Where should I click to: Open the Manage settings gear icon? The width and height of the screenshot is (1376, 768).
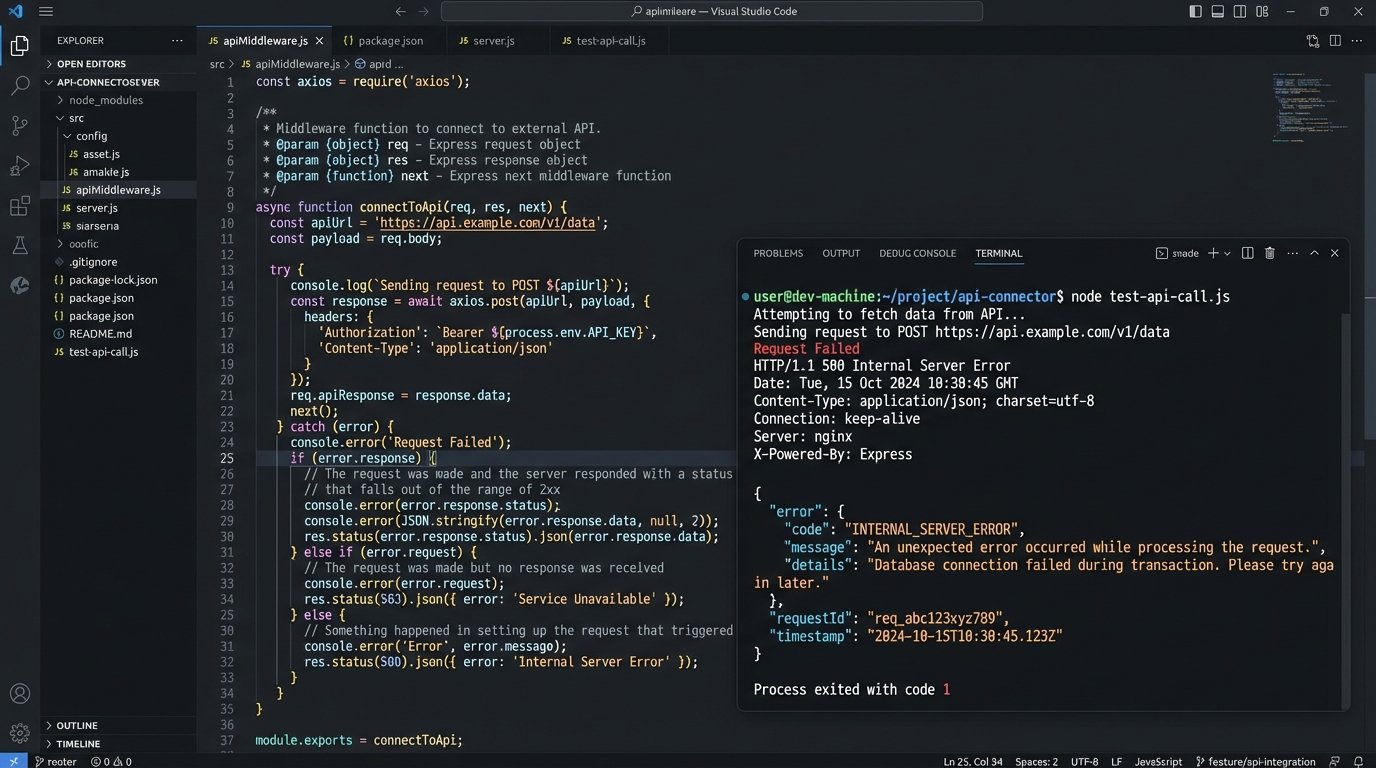point(19,733)
